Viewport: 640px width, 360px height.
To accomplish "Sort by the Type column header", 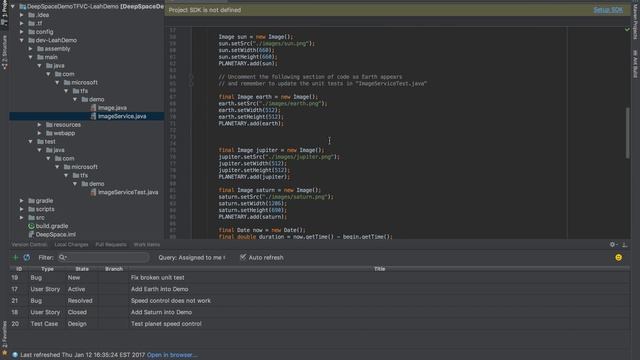I will pos(47,269).
